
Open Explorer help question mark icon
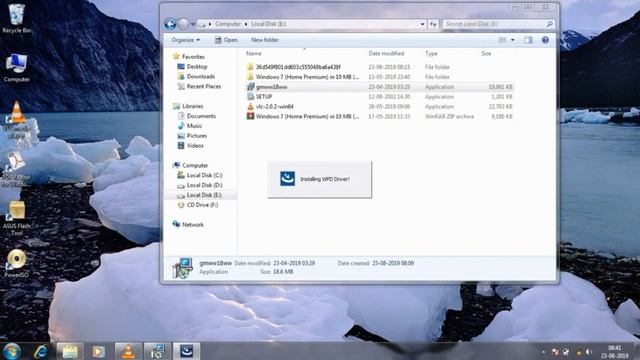(545, 40)
